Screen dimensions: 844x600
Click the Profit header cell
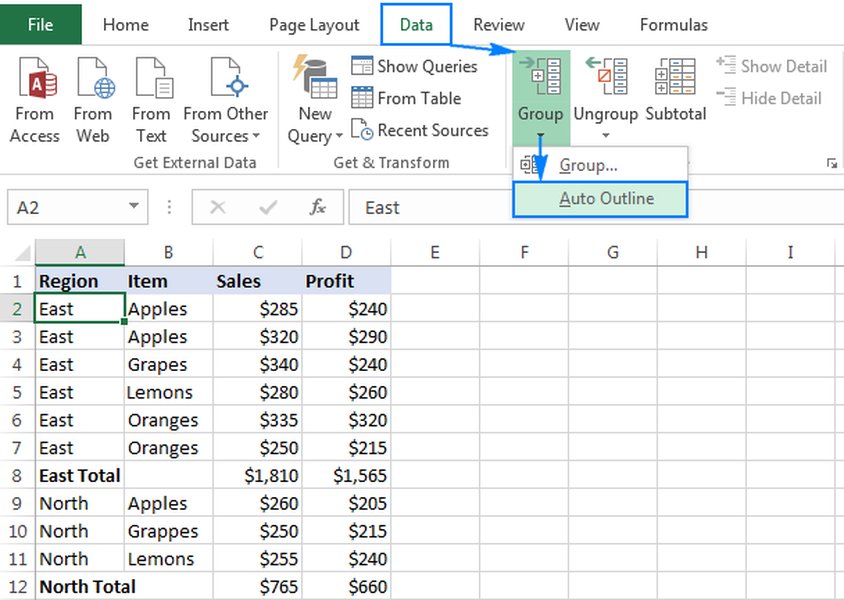[346, 281]
